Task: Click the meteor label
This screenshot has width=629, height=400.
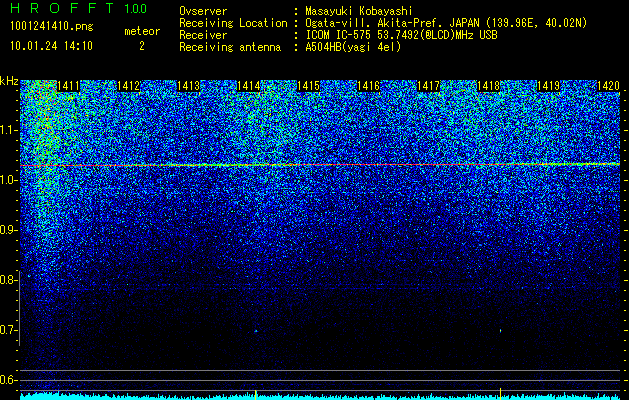Action: 142,31
